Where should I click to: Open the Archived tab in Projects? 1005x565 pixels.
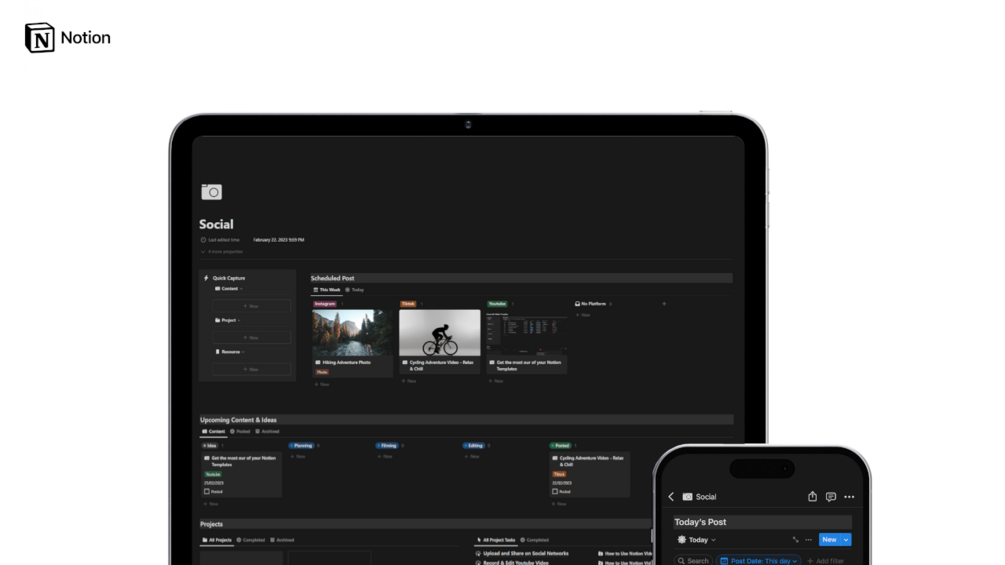(282, 540)
